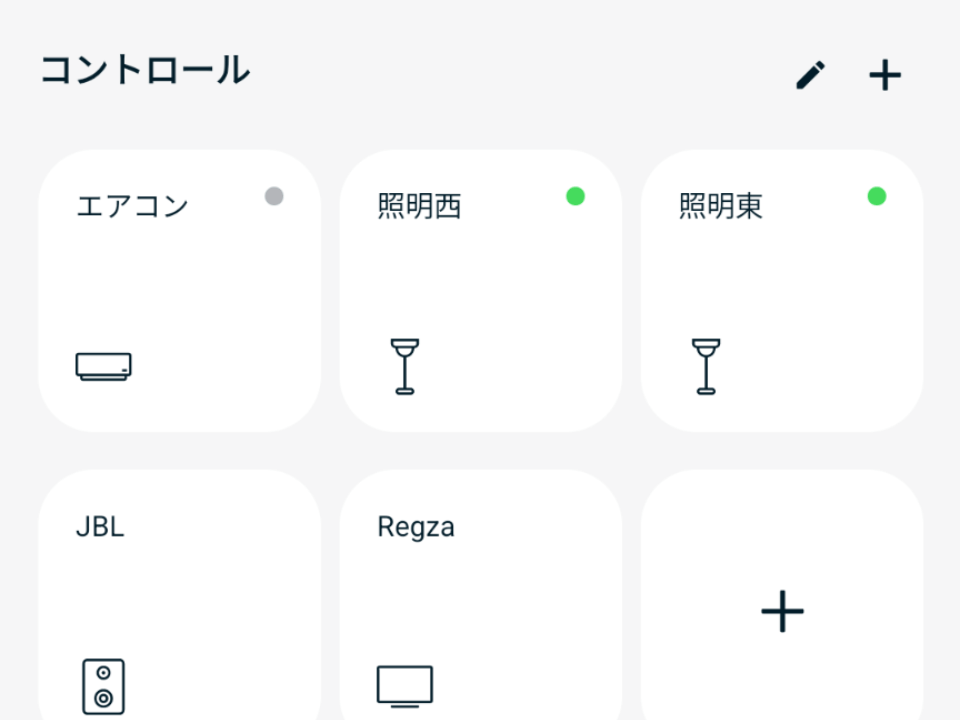Screen dimensions: 960x720
Task: Open the 照明東 control card
Action: pos(781,290)
